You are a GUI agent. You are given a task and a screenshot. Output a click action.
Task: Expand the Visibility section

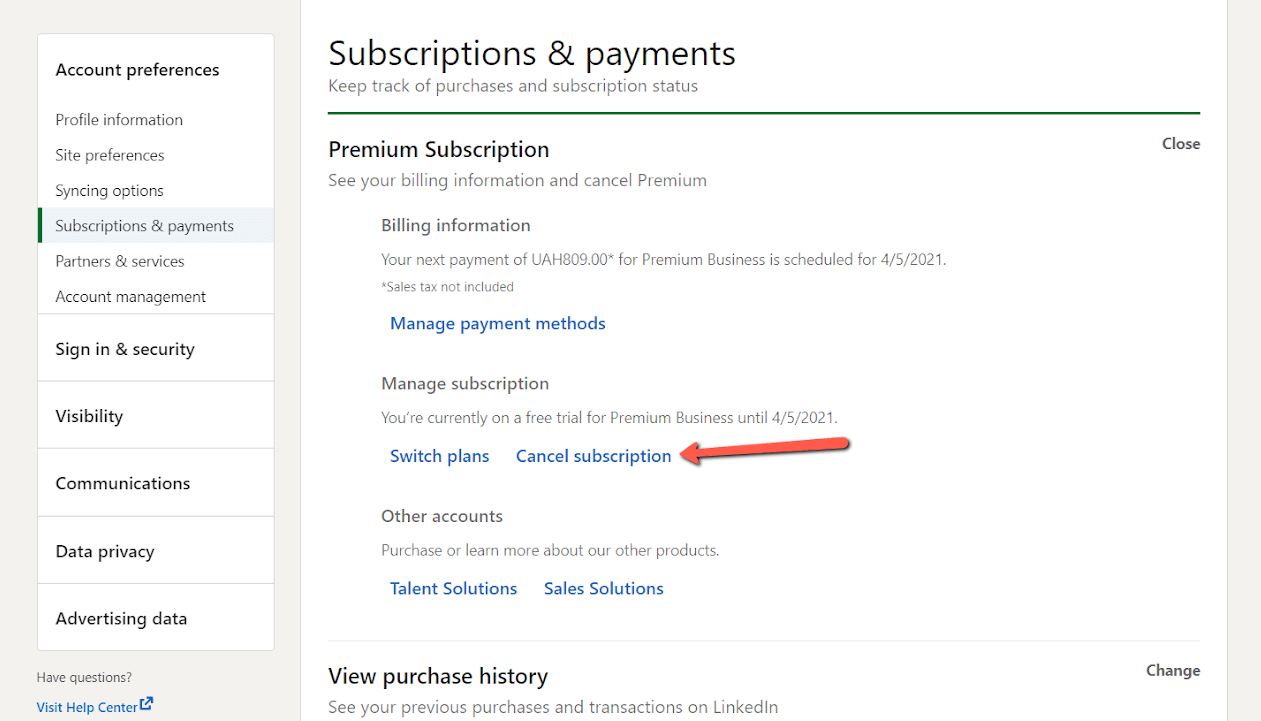(89, 416)
